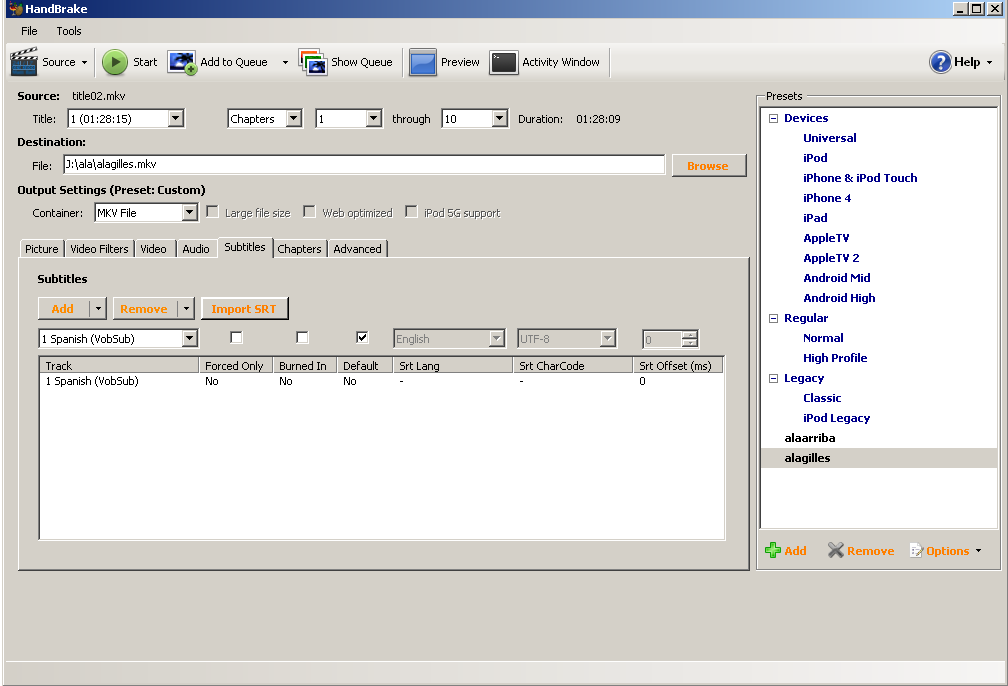Select the alaarriba custom preset
Viewport: 1008px width, 686px height.
click(x=809, y=438)
